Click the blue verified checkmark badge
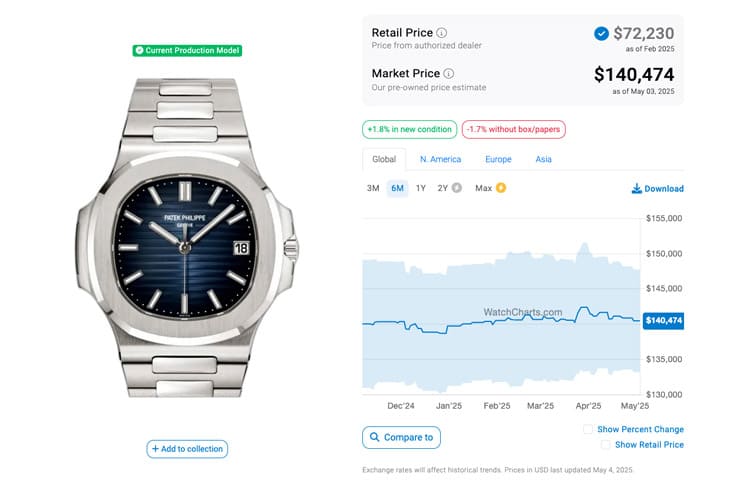 (x=601, y=34)
